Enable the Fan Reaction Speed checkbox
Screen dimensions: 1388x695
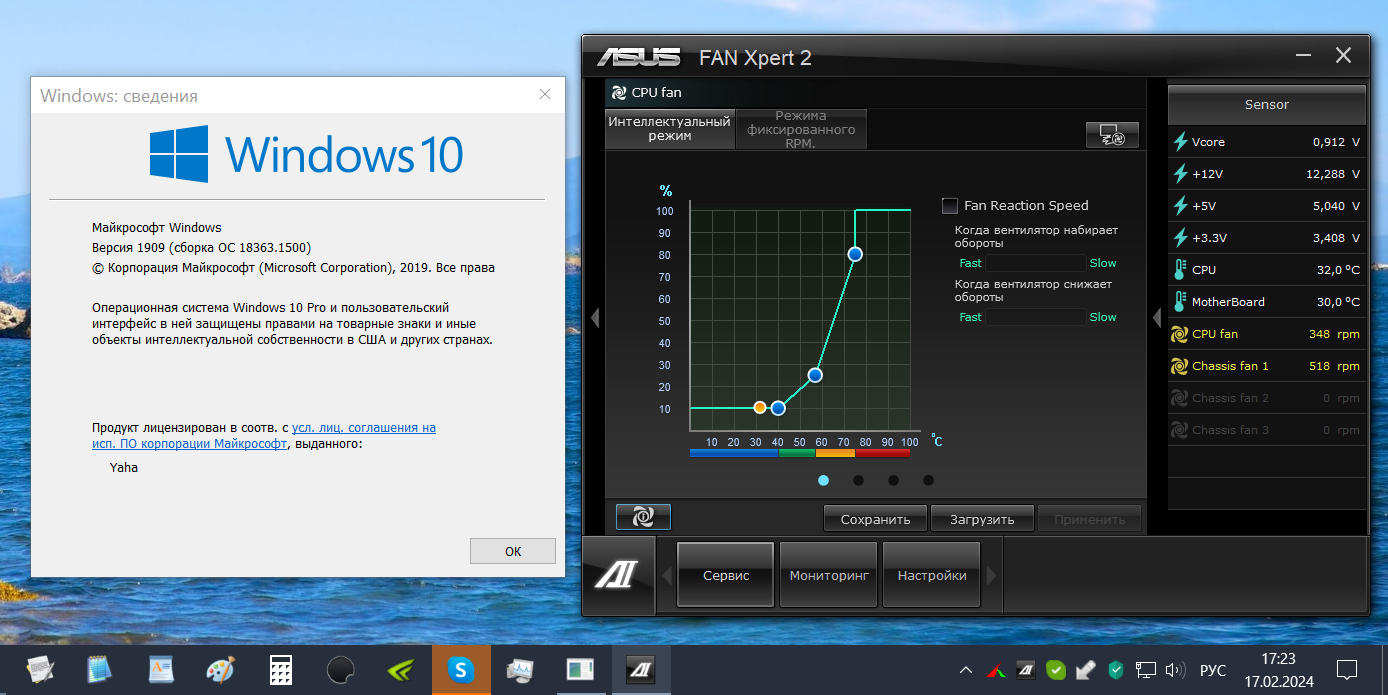point(950,206)
